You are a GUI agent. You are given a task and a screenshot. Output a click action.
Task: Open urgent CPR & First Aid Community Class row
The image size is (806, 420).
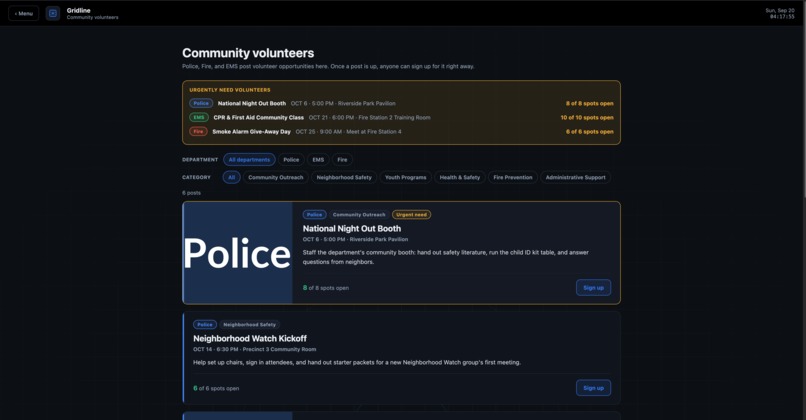coord(401,117)
